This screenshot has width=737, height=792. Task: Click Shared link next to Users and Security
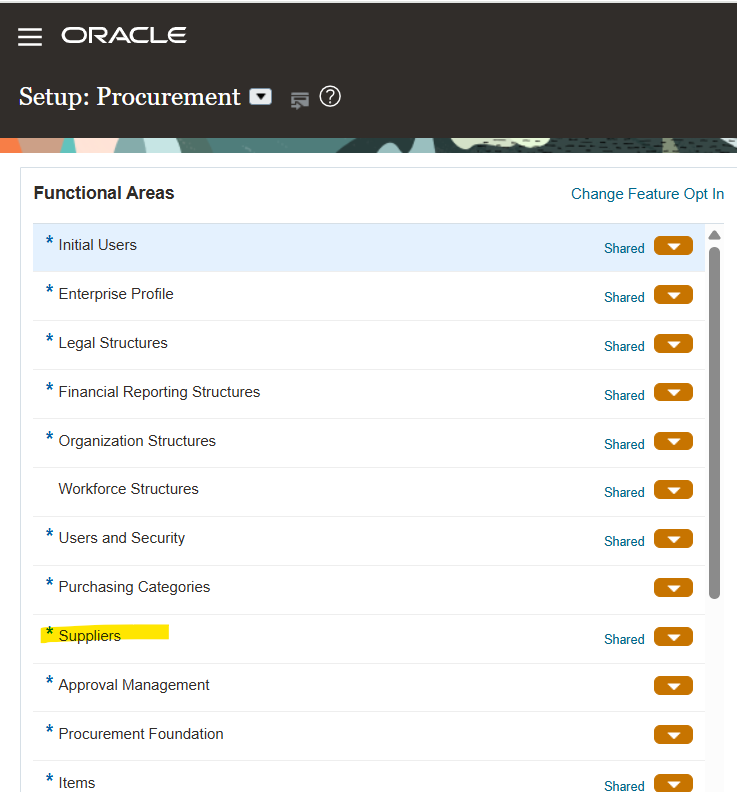click(x=624, y=541)
